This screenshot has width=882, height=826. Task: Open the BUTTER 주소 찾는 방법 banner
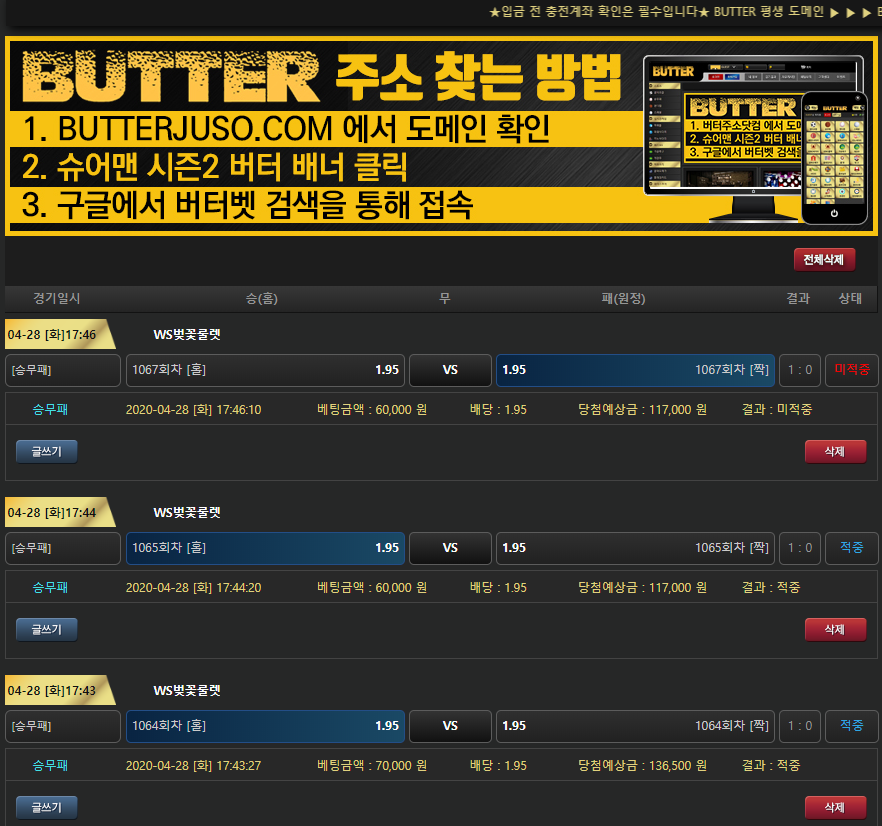point(320,137)
